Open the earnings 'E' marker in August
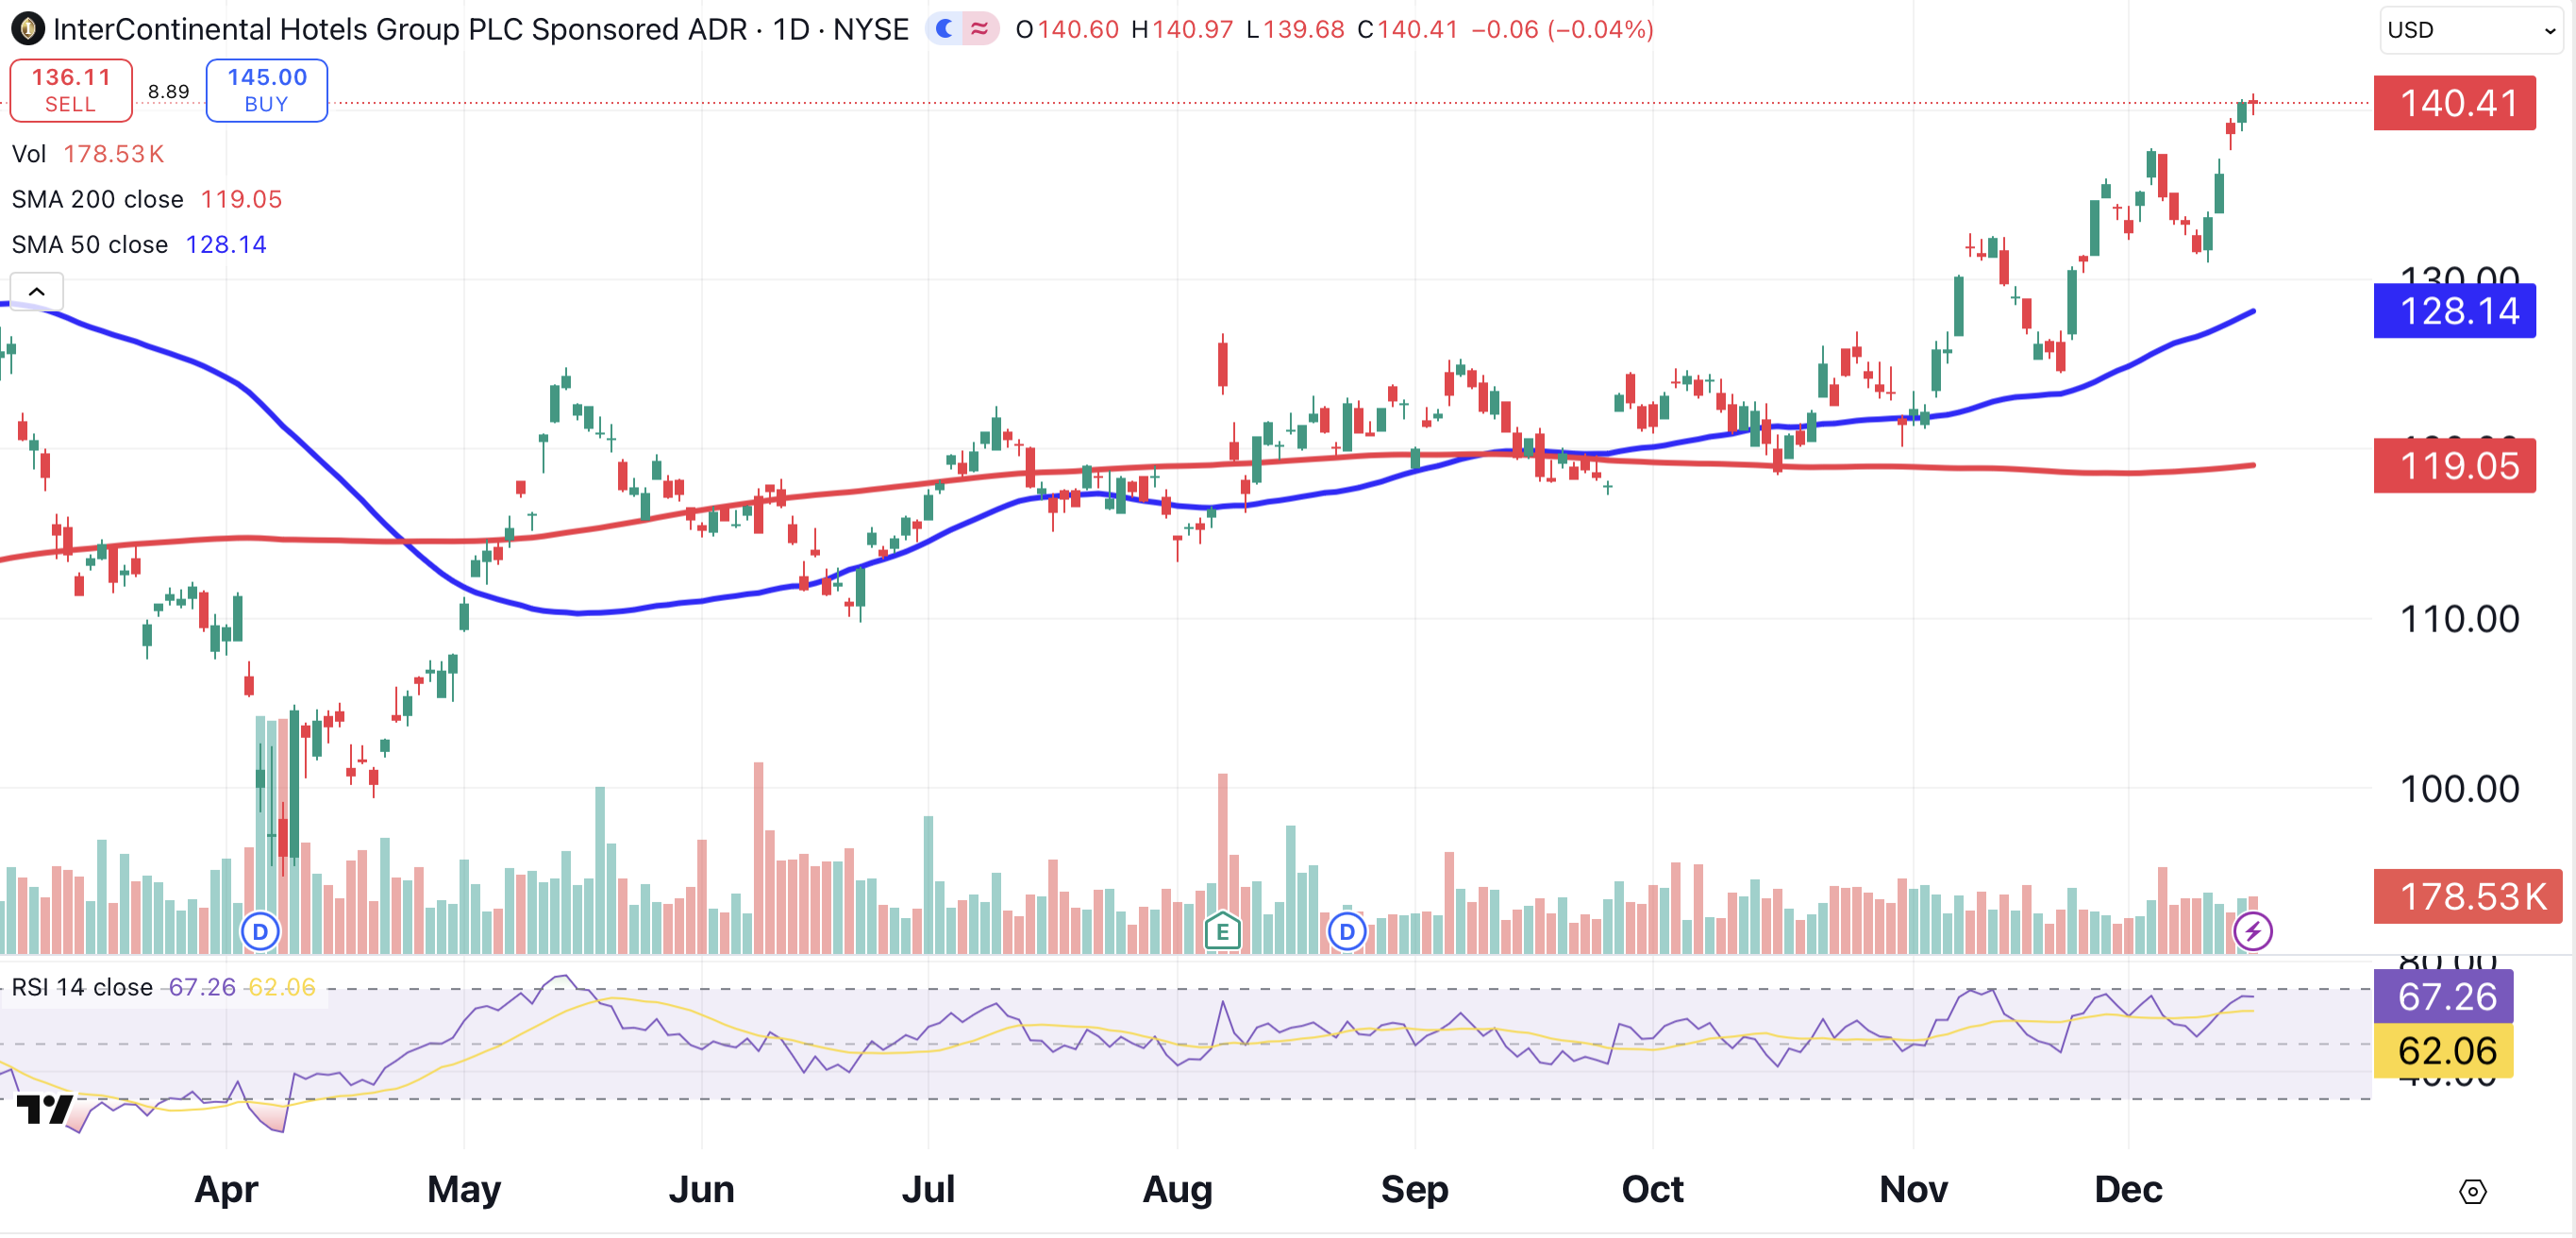 tap(1222, 932)
